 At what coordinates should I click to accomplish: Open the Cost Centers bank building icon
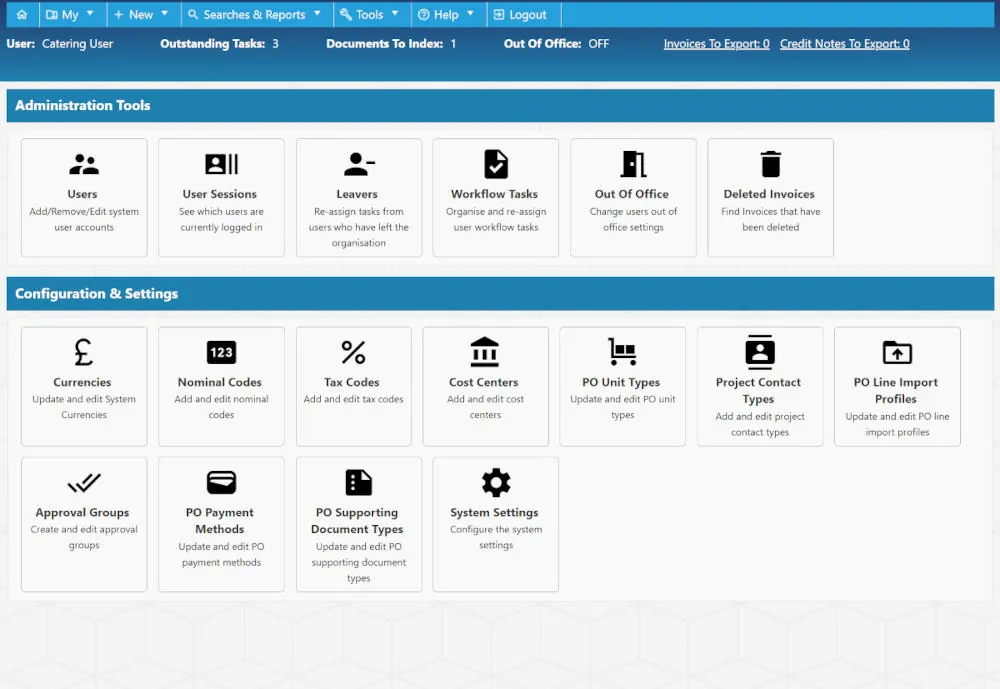click(x=485, y=352)
